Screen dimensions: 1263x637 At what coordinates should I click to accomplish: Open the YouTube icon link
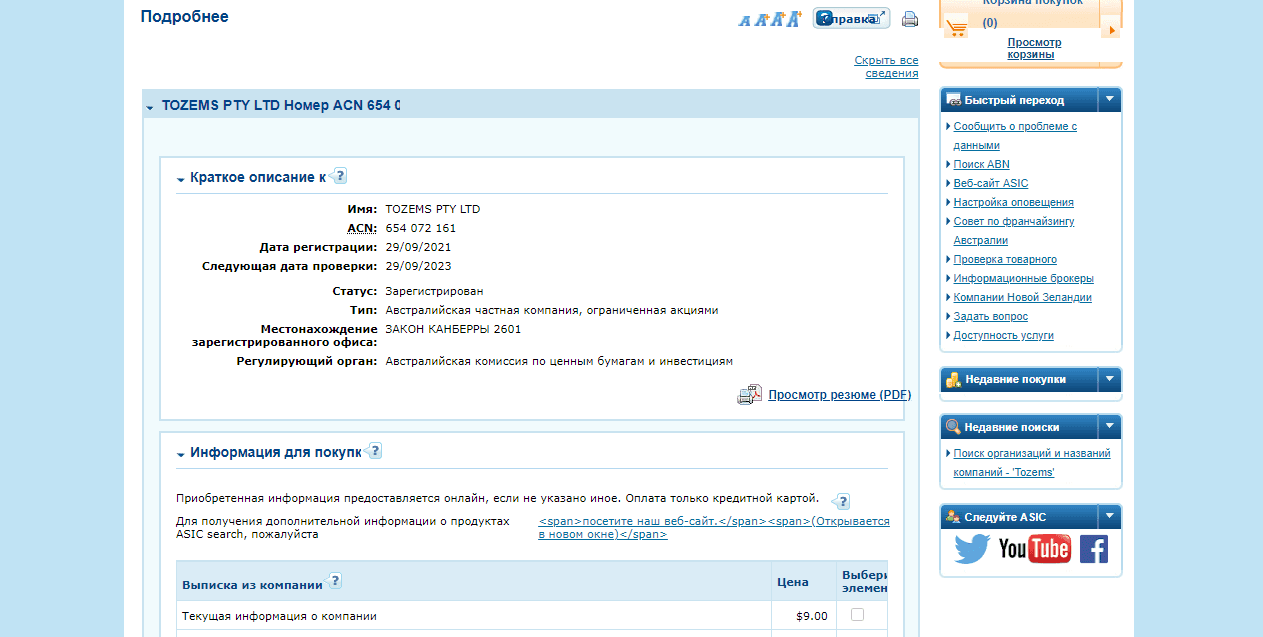[1034, 549]
